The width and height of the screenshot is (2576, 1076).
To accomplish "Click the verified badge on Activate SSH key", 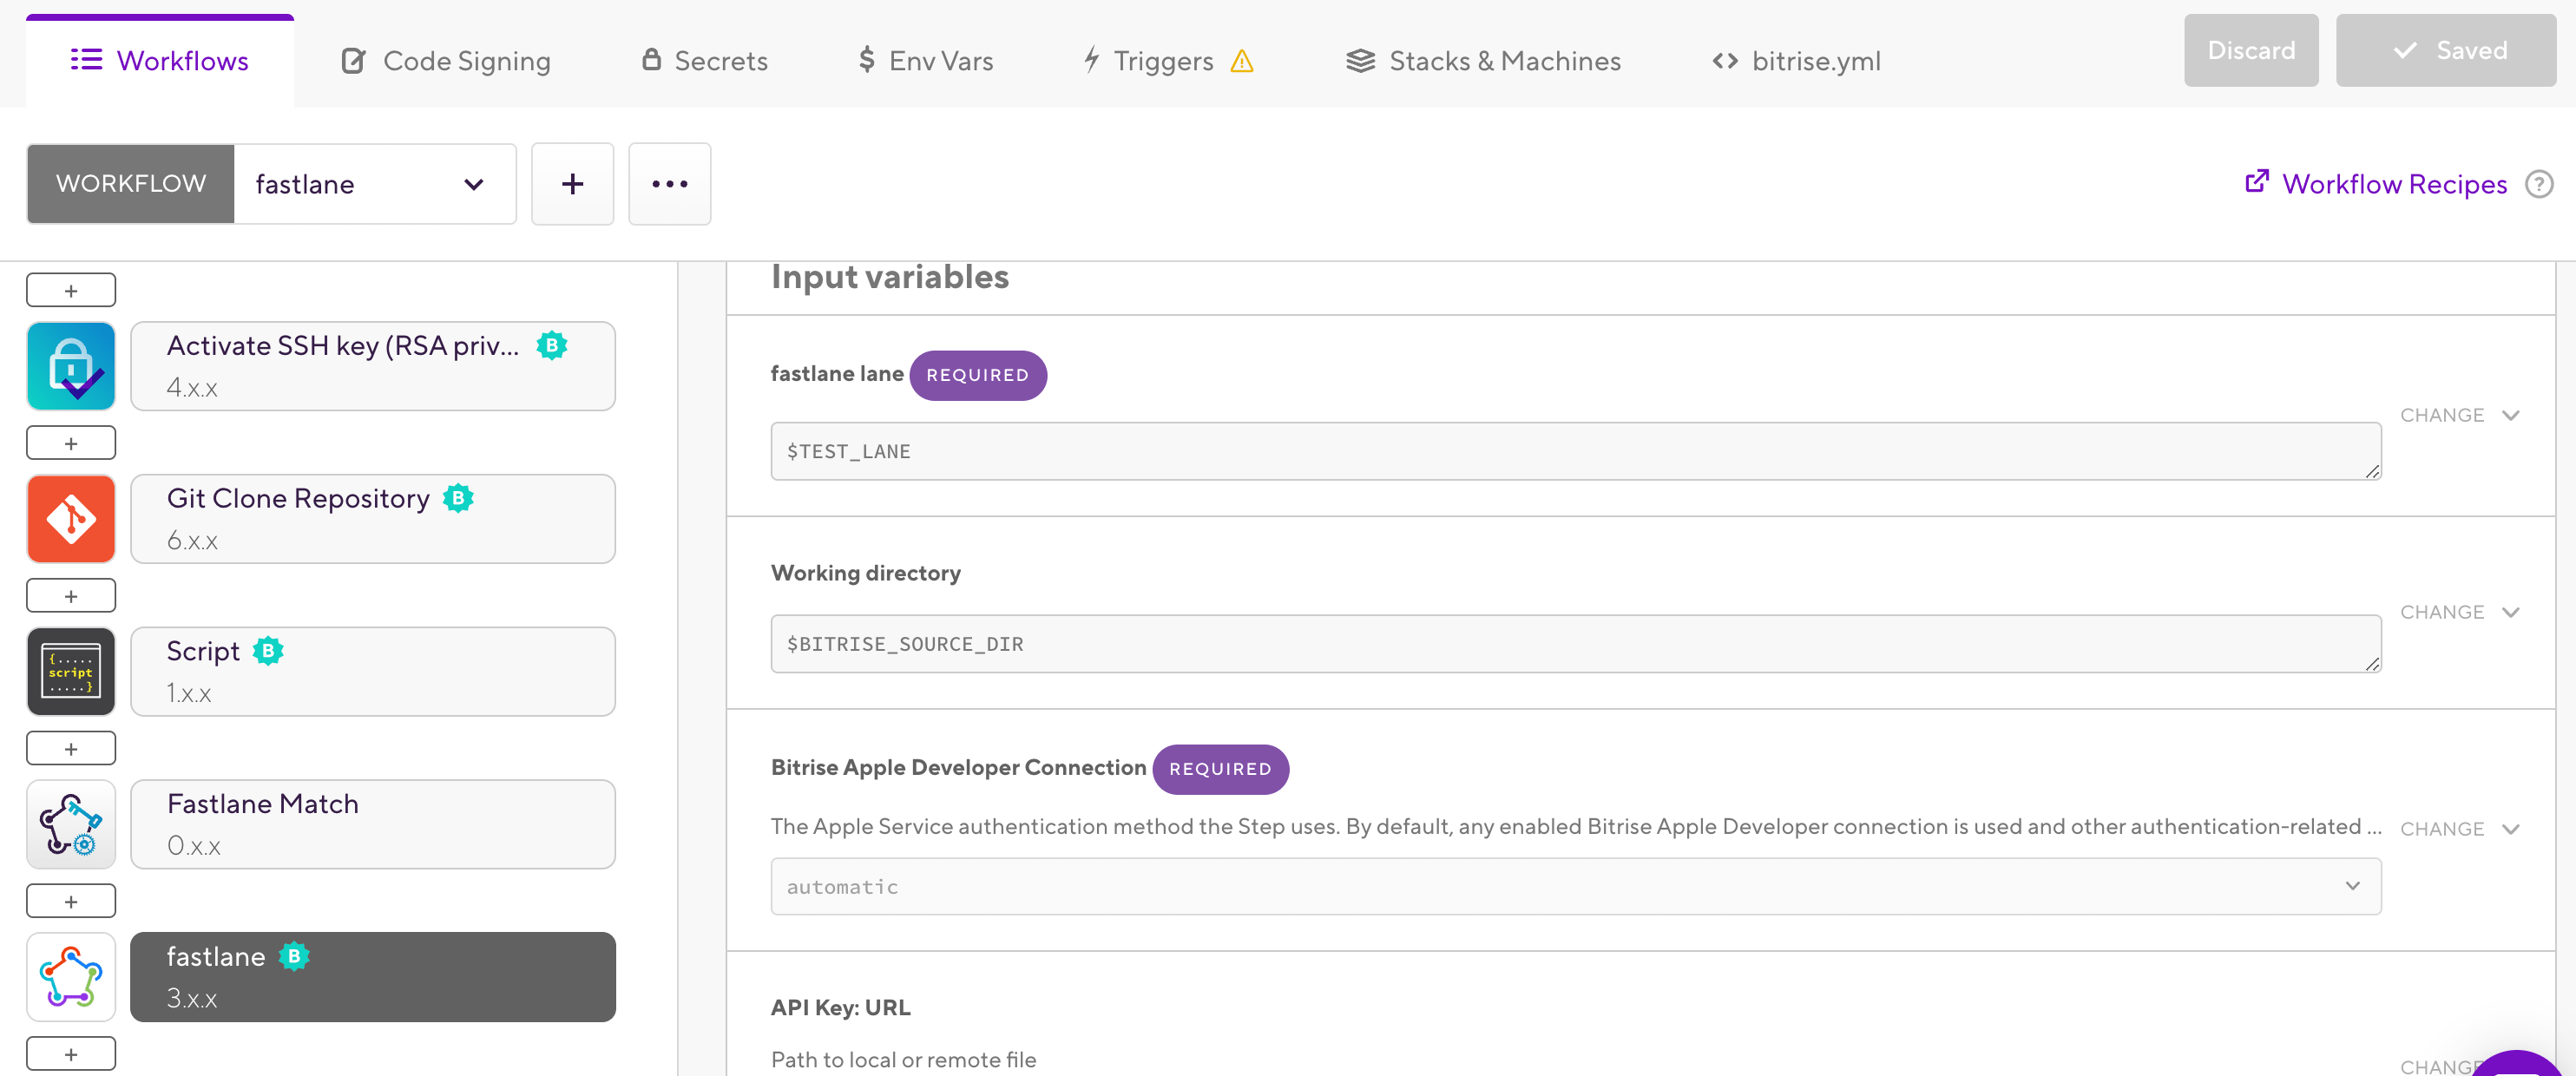I will 552,345.
